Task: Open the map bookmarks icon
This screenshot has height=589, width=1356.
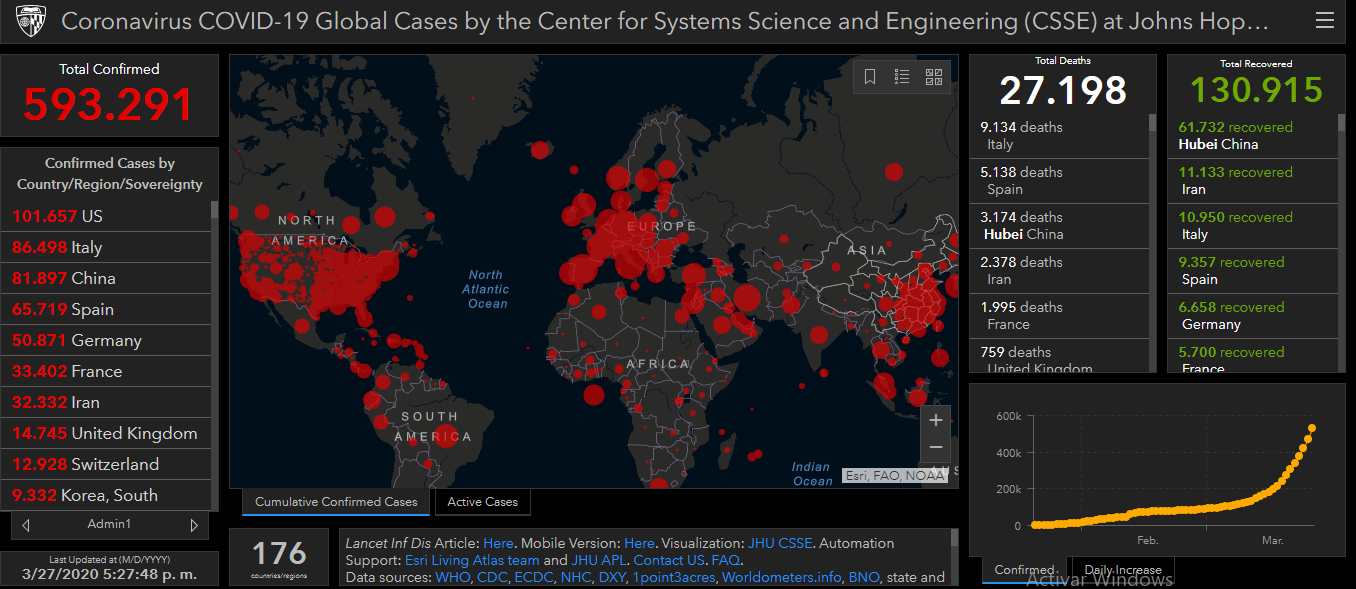Action: click(870, 77)
